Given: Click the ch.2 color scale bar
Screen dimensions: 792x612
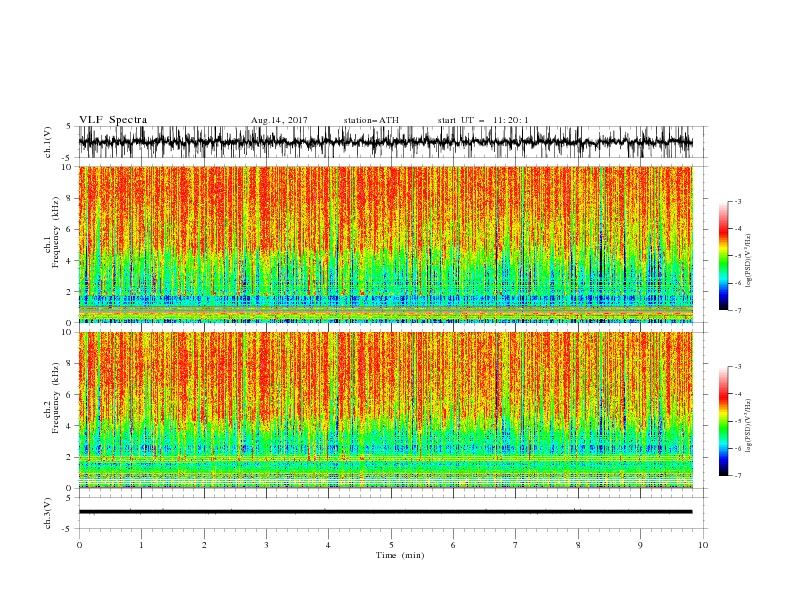Looking at the screenshot, I should coord(723,421).
